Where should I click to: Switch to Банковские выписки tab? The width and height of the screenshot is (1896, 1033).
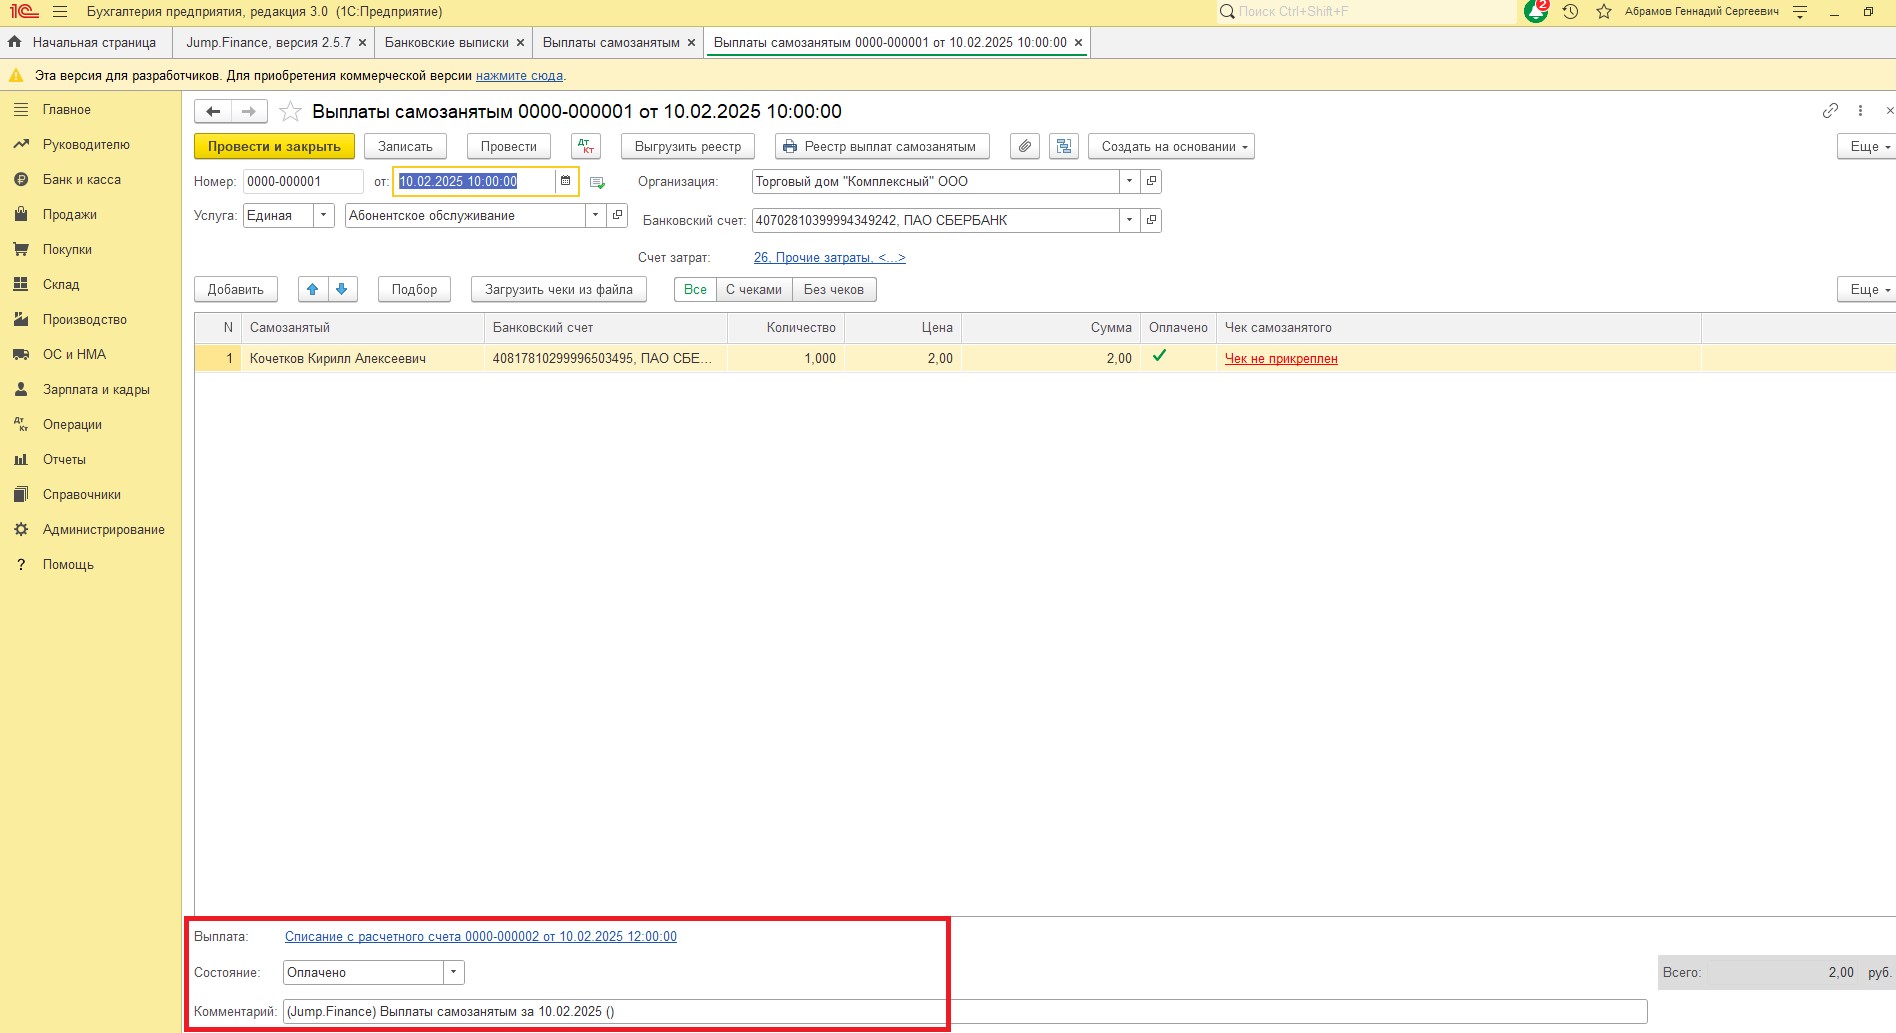(446, 42)
